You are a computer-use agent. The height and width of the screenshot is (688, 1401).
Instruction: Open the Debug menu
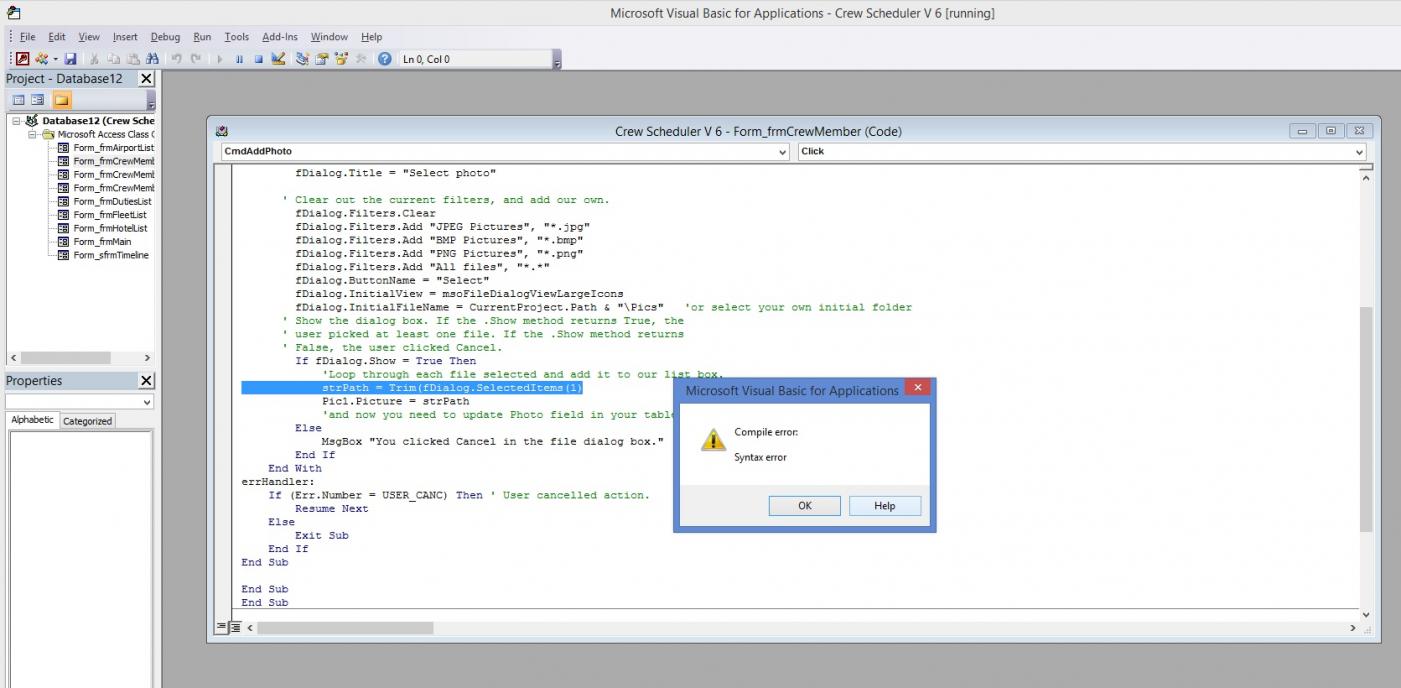point(165,37)
